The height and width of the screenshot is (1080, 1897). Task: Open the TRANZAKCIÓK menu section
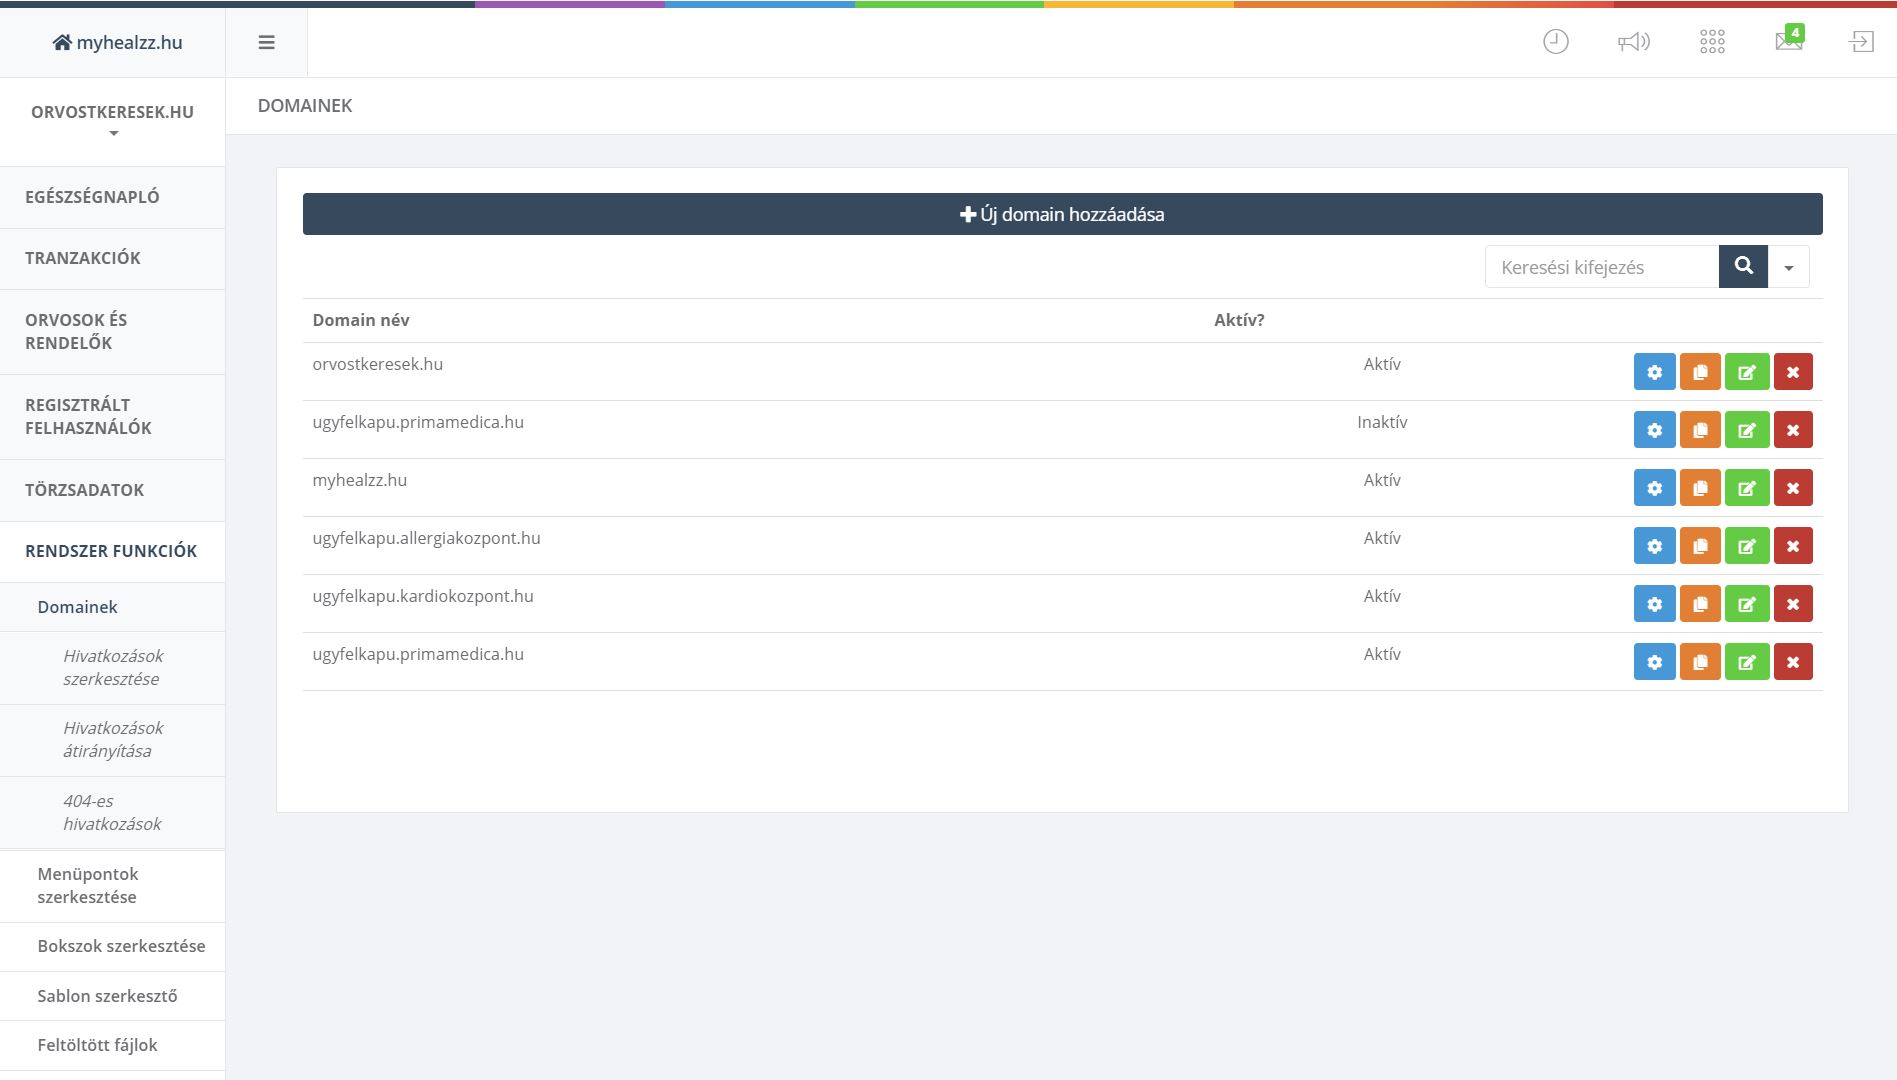point(112,258)
